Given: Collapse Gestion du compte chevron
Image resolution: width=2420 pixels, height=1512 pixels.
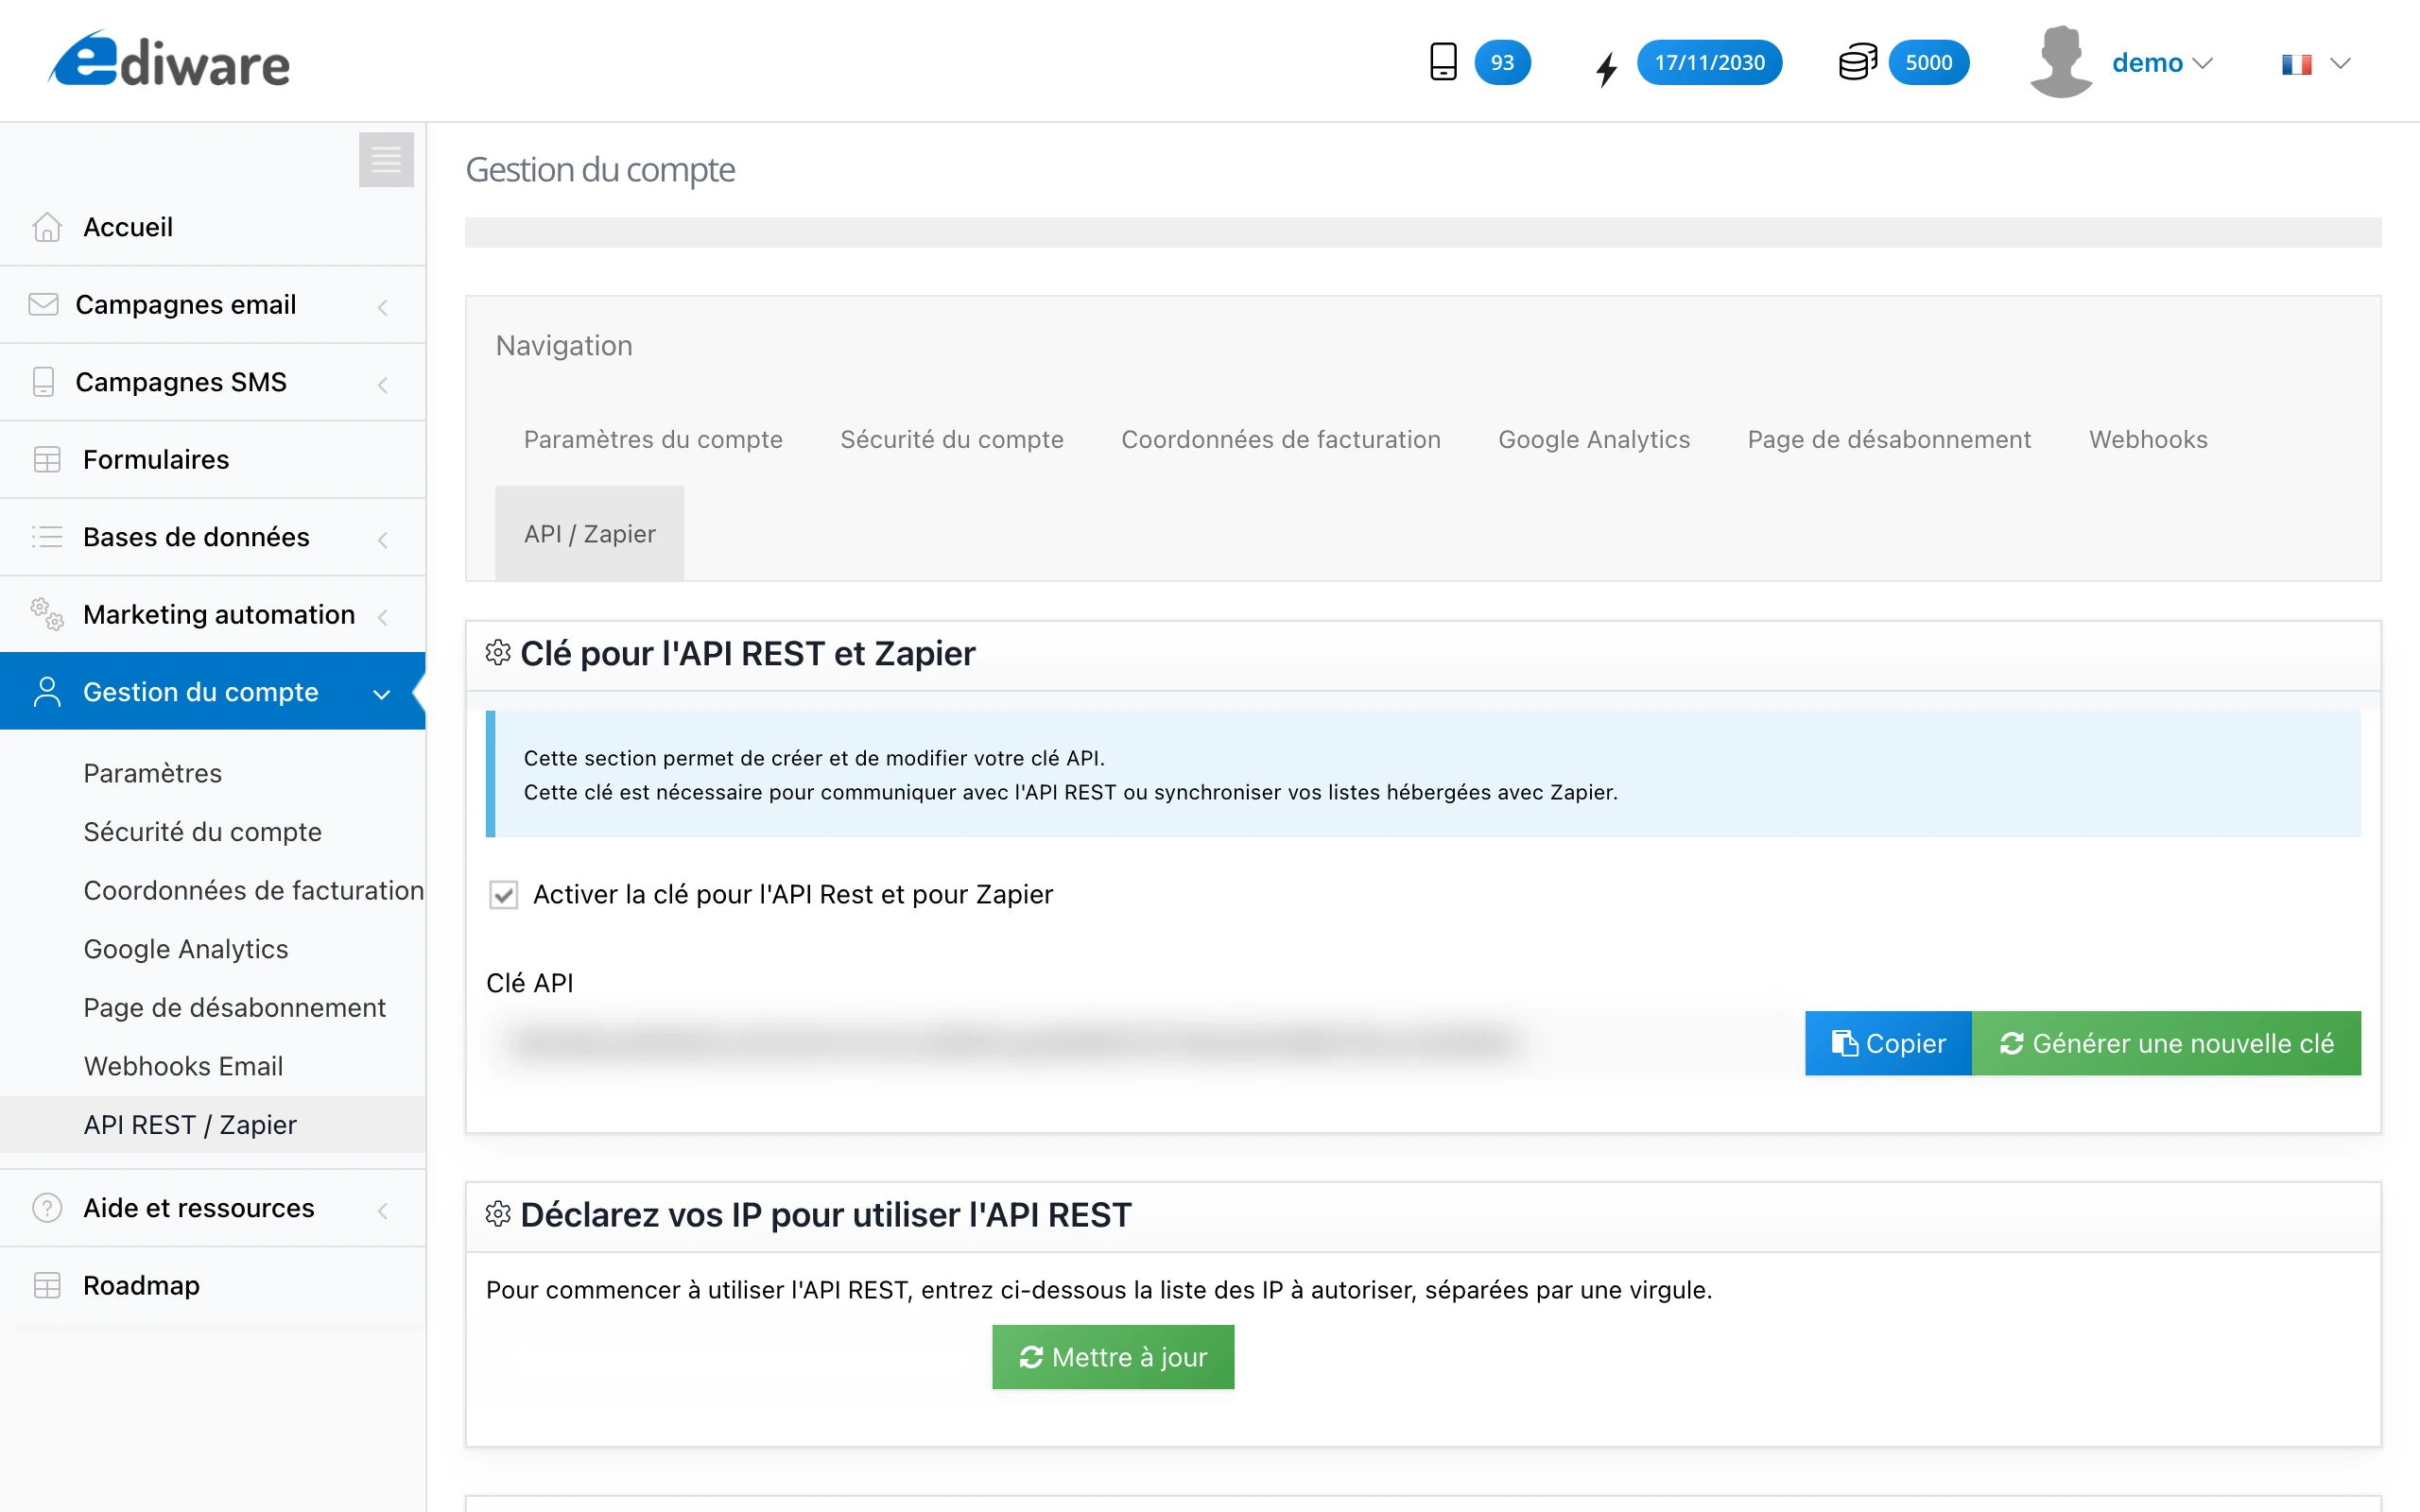Looking at the screenshot, I should click(x=381, y=694).
